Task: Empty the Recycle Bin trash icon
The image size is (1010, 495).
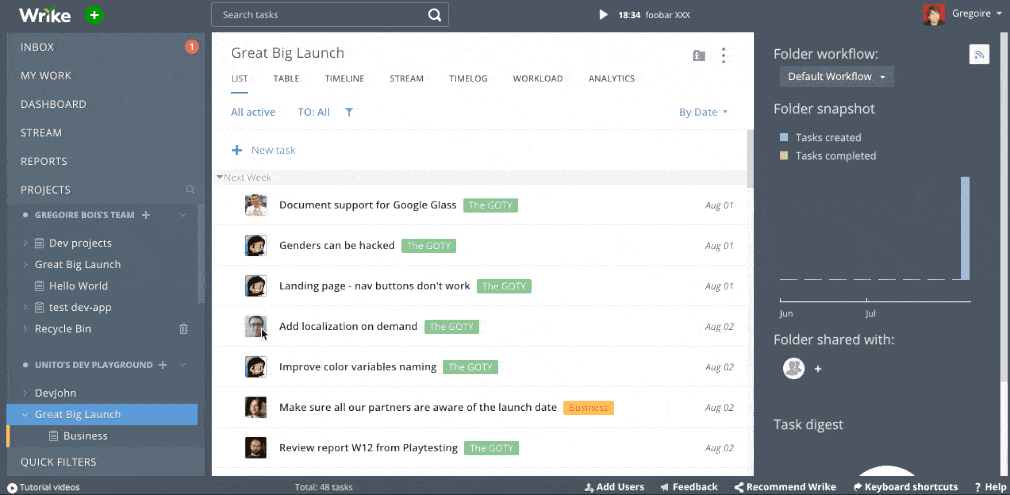Action: [x=184, y=329]
